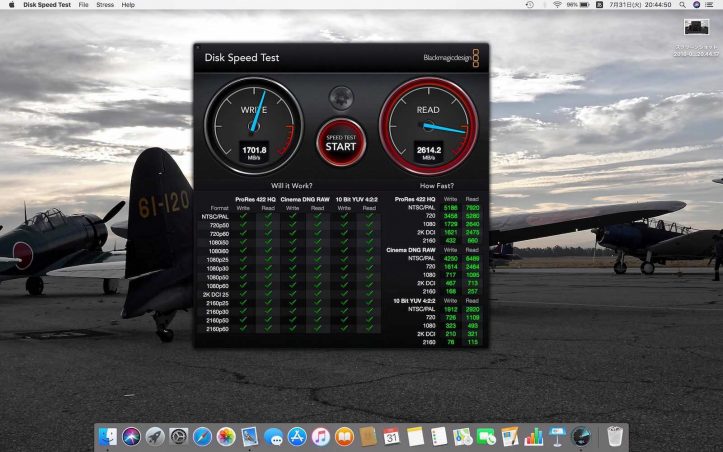Screen dimensions: 723x452
Task: Click the Time Machine menu bar icon
Action: (530, 5)
